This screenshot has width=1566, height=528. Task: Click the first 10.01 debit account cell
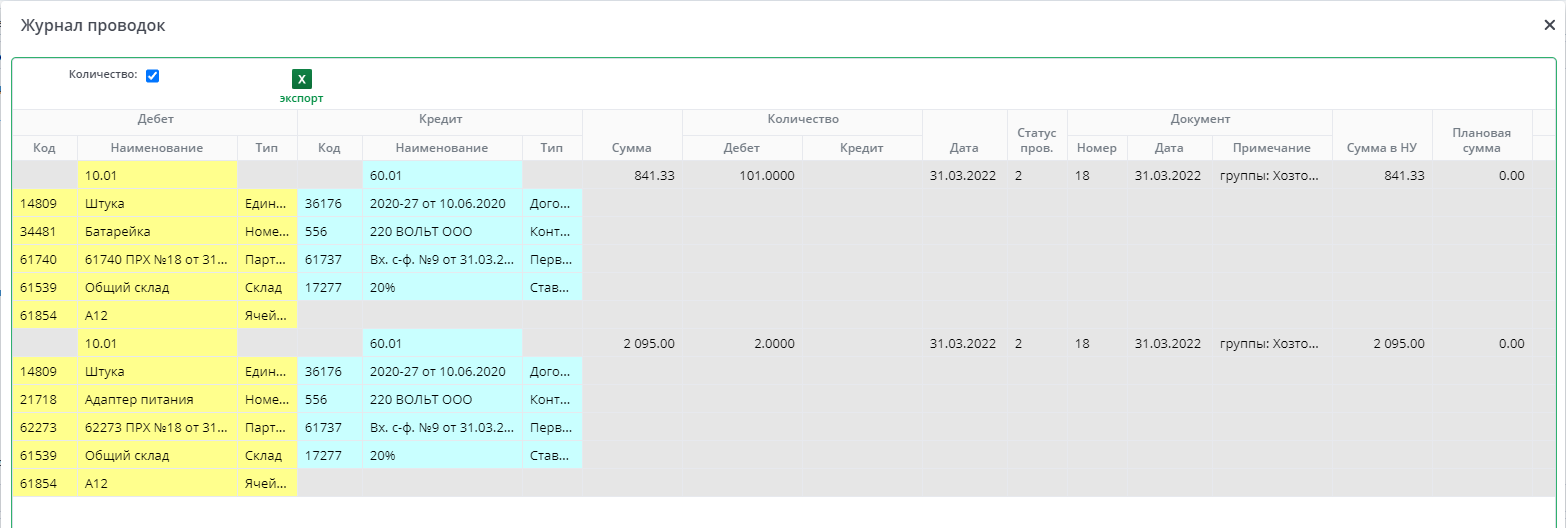tap(157, 175)
